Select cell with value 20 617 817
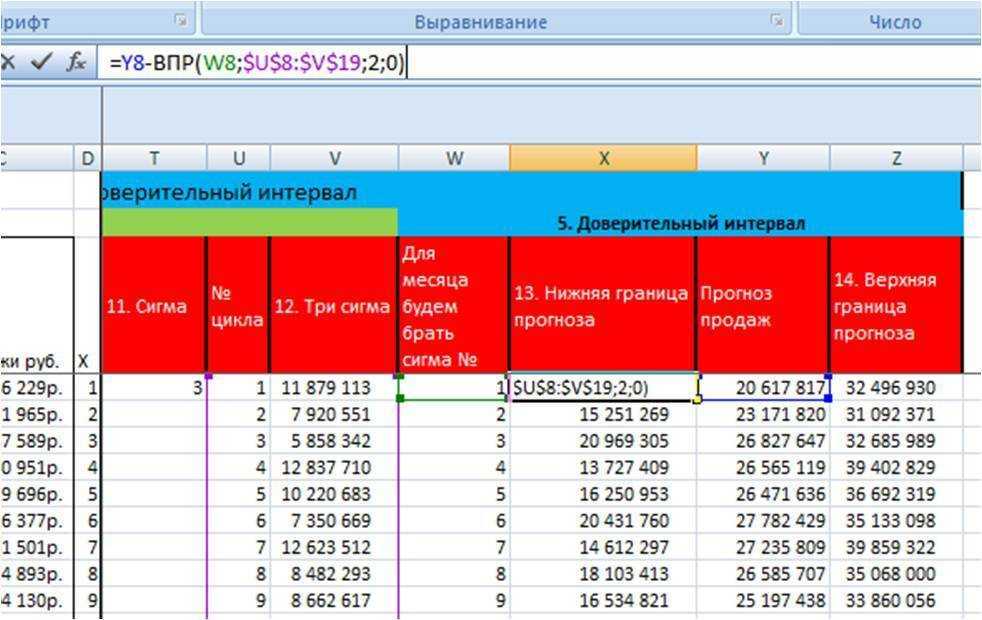The height and width of the screenshot is (620, 982). click(x=763, y=388)
